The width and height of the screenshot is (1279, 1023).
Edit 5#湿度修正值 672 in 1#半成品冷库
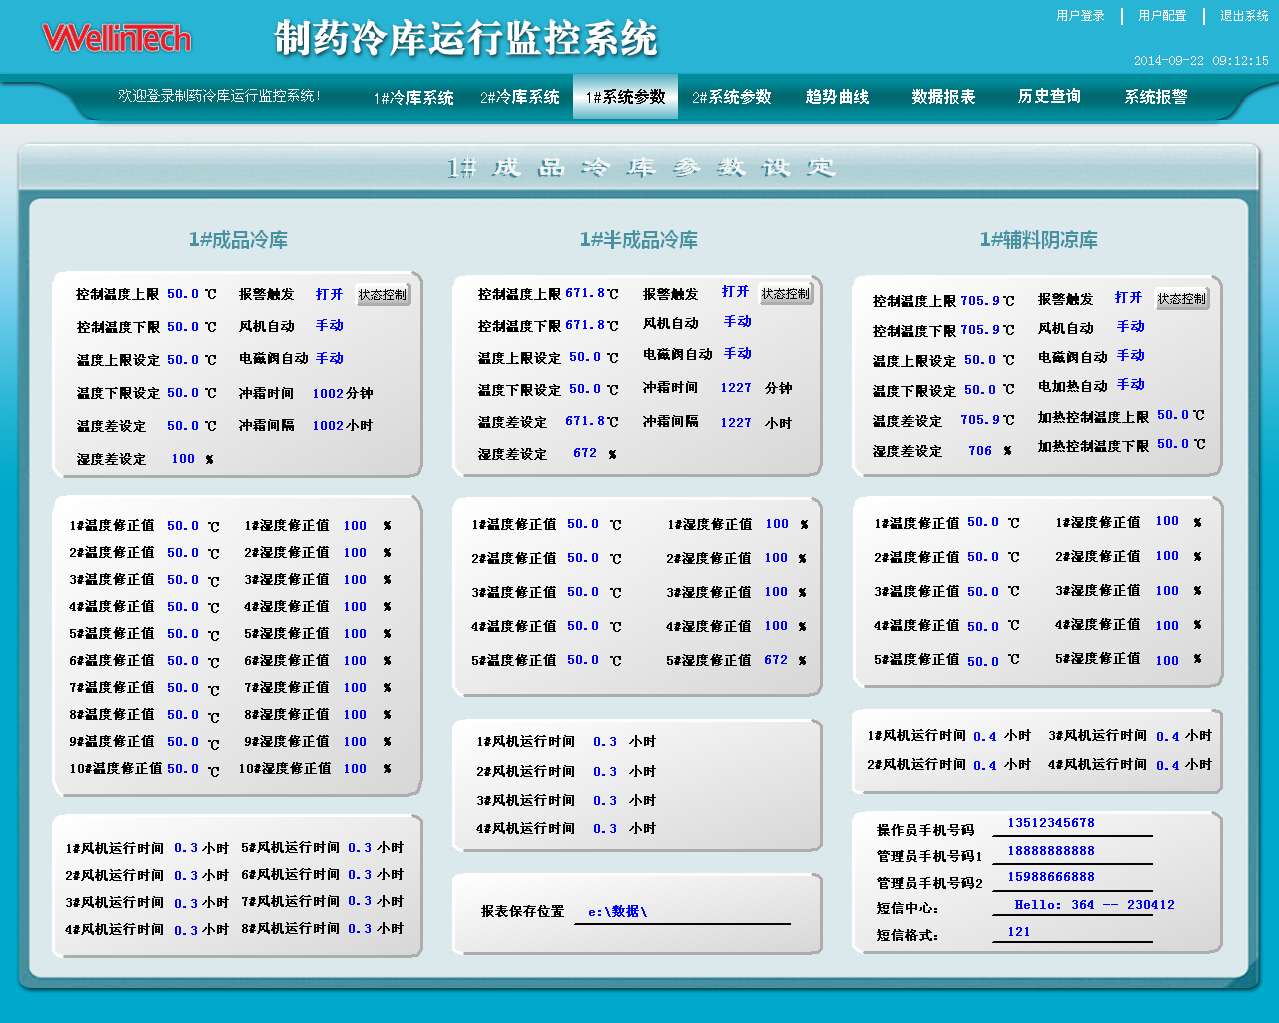(776, 660)
